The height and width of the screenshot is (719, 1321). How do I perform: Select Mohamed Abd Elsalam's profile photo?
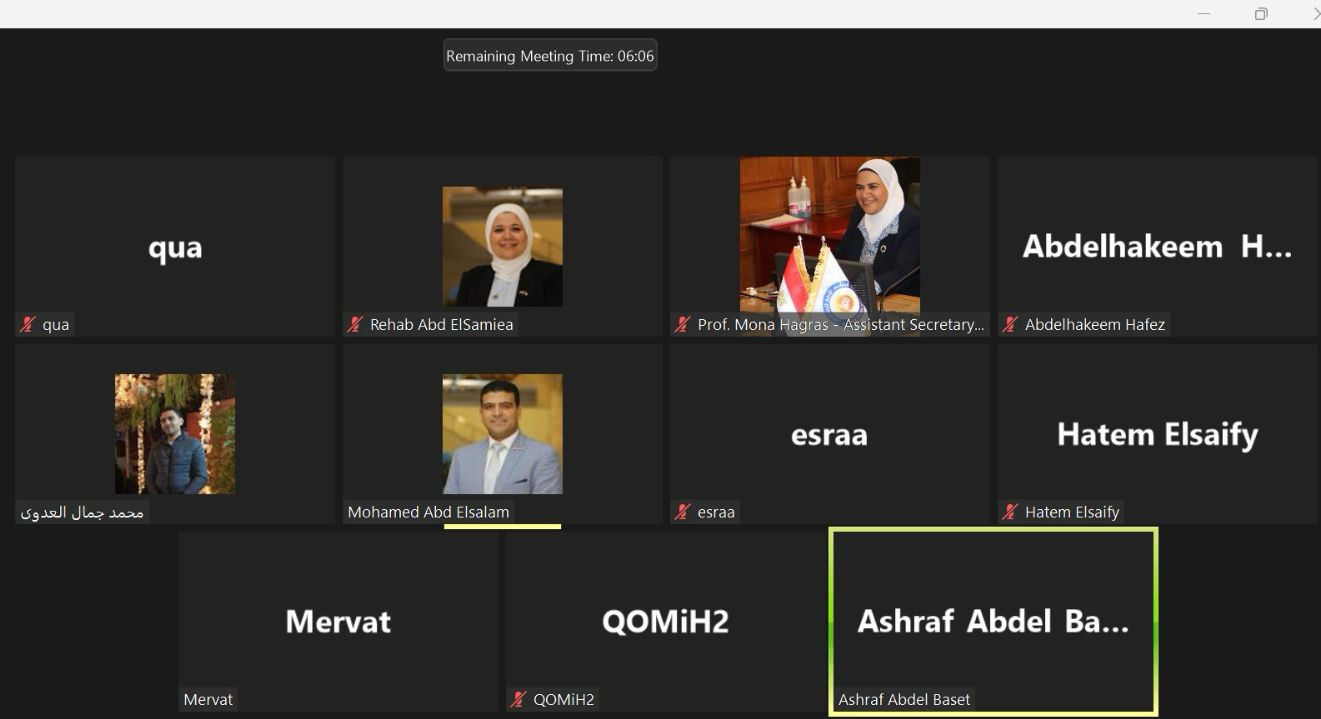[x=502, y=434]
